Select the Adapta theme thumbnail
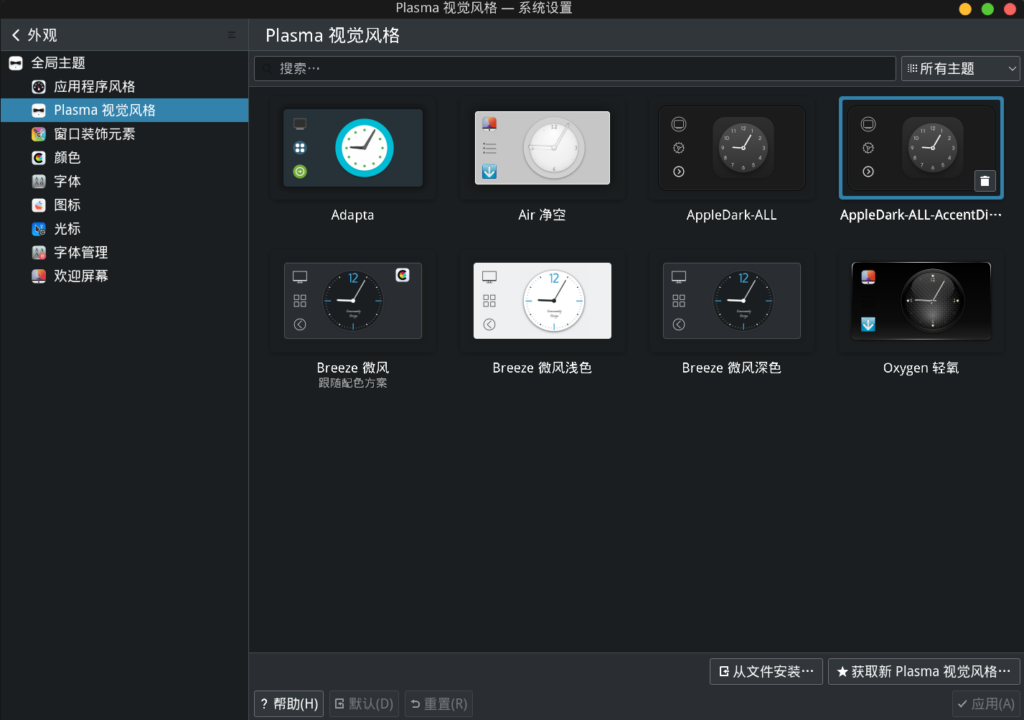This screenshot has height=720, width=1024. [353, 148]
